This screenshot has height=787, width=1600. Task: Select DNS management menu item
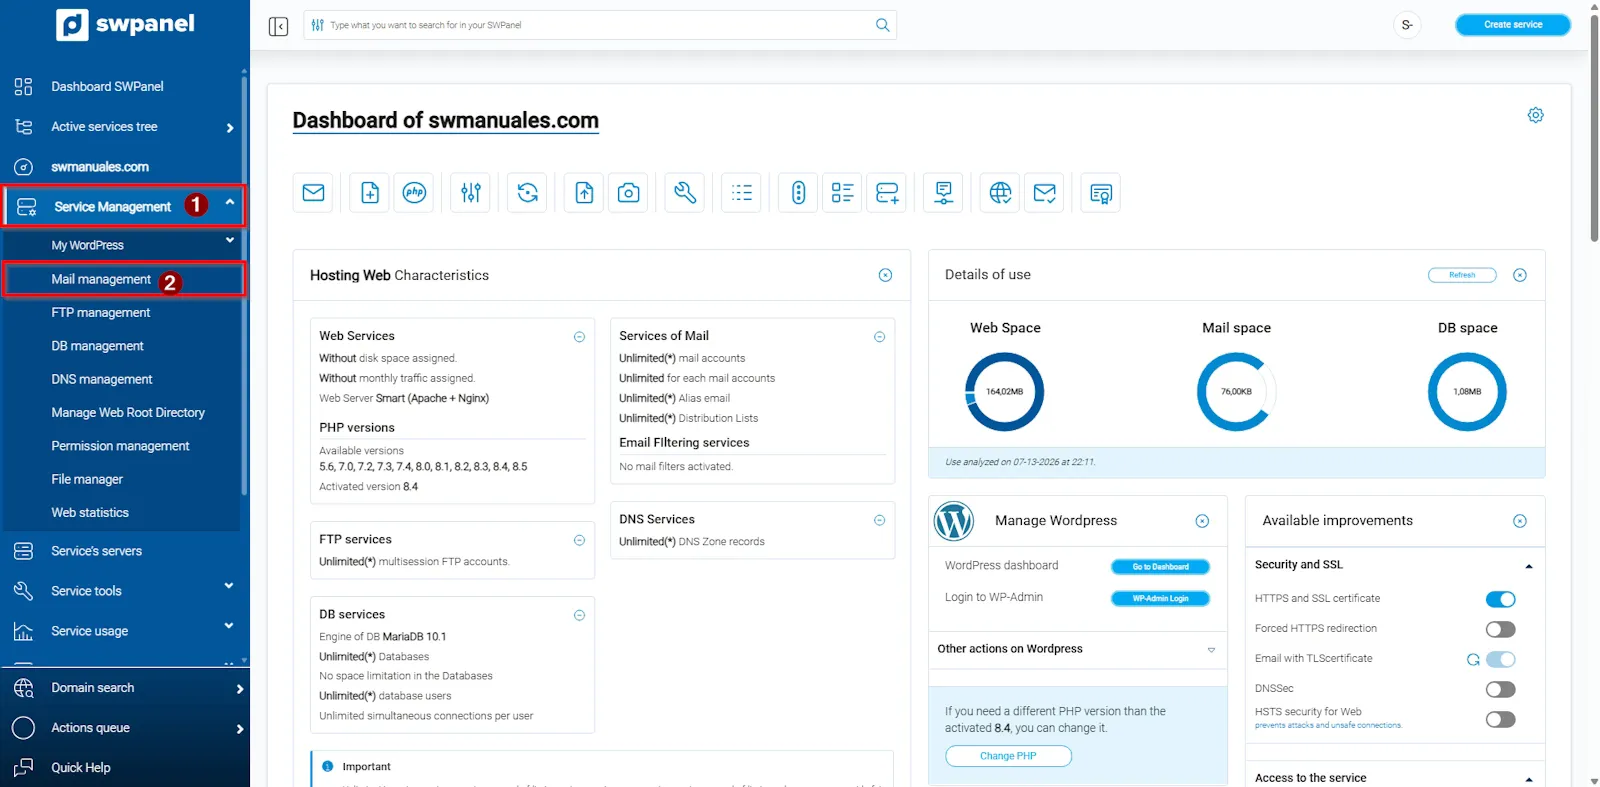[x=102, y=379]
